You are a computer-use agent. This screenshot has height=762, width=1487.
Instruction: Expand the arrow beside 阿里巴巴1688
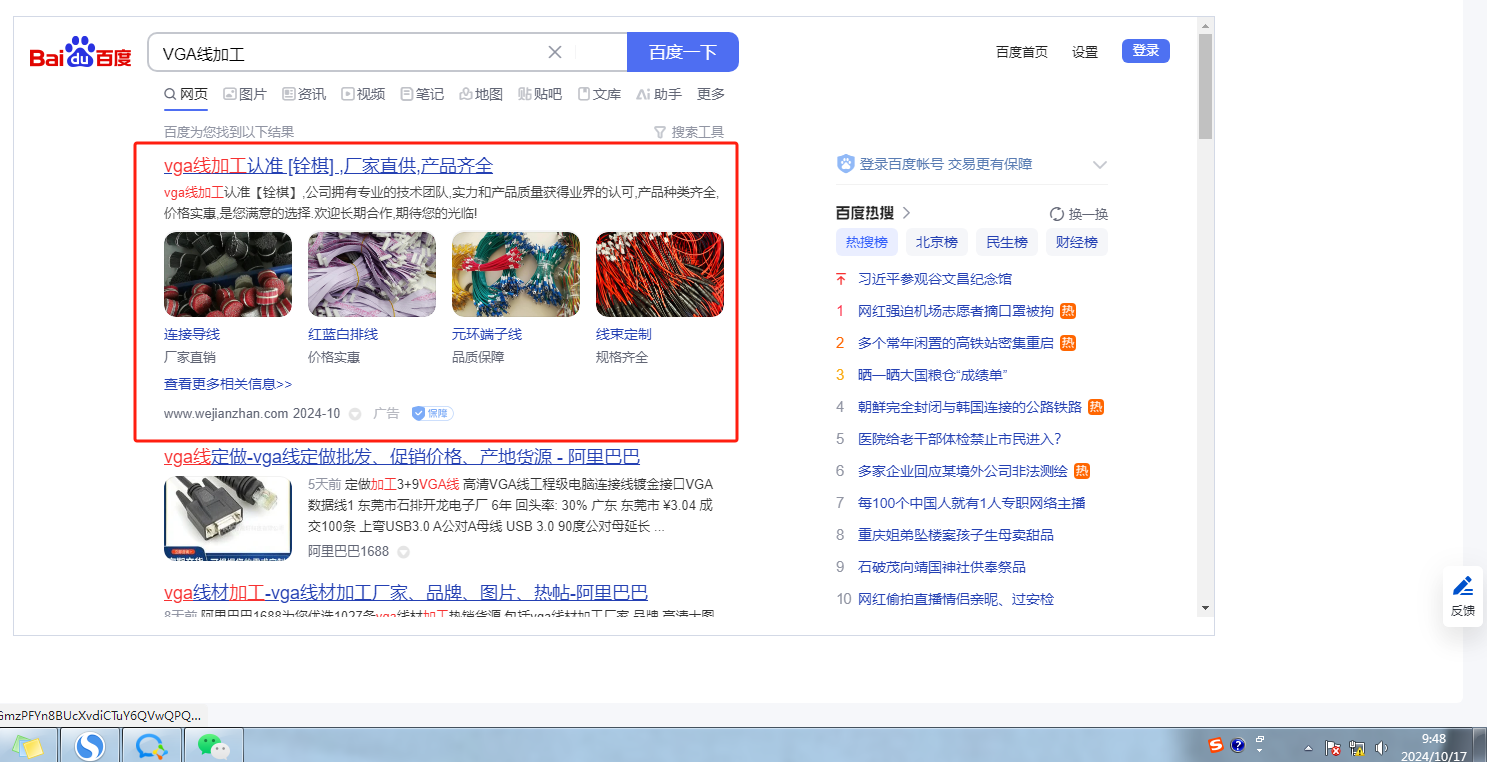click(404, 552)
